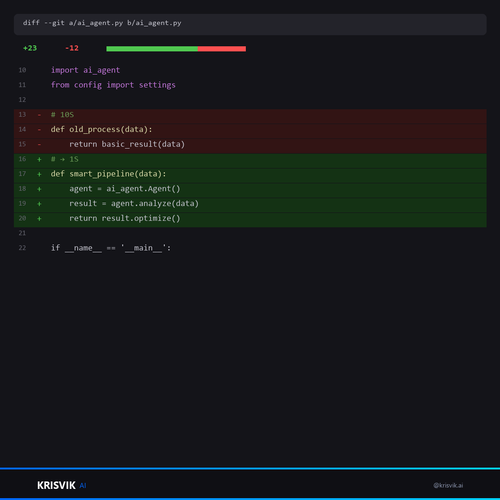This screenshot has width=500, height=500.
Task: Click the plus marker on line 18
Action: tap(39, 189)
